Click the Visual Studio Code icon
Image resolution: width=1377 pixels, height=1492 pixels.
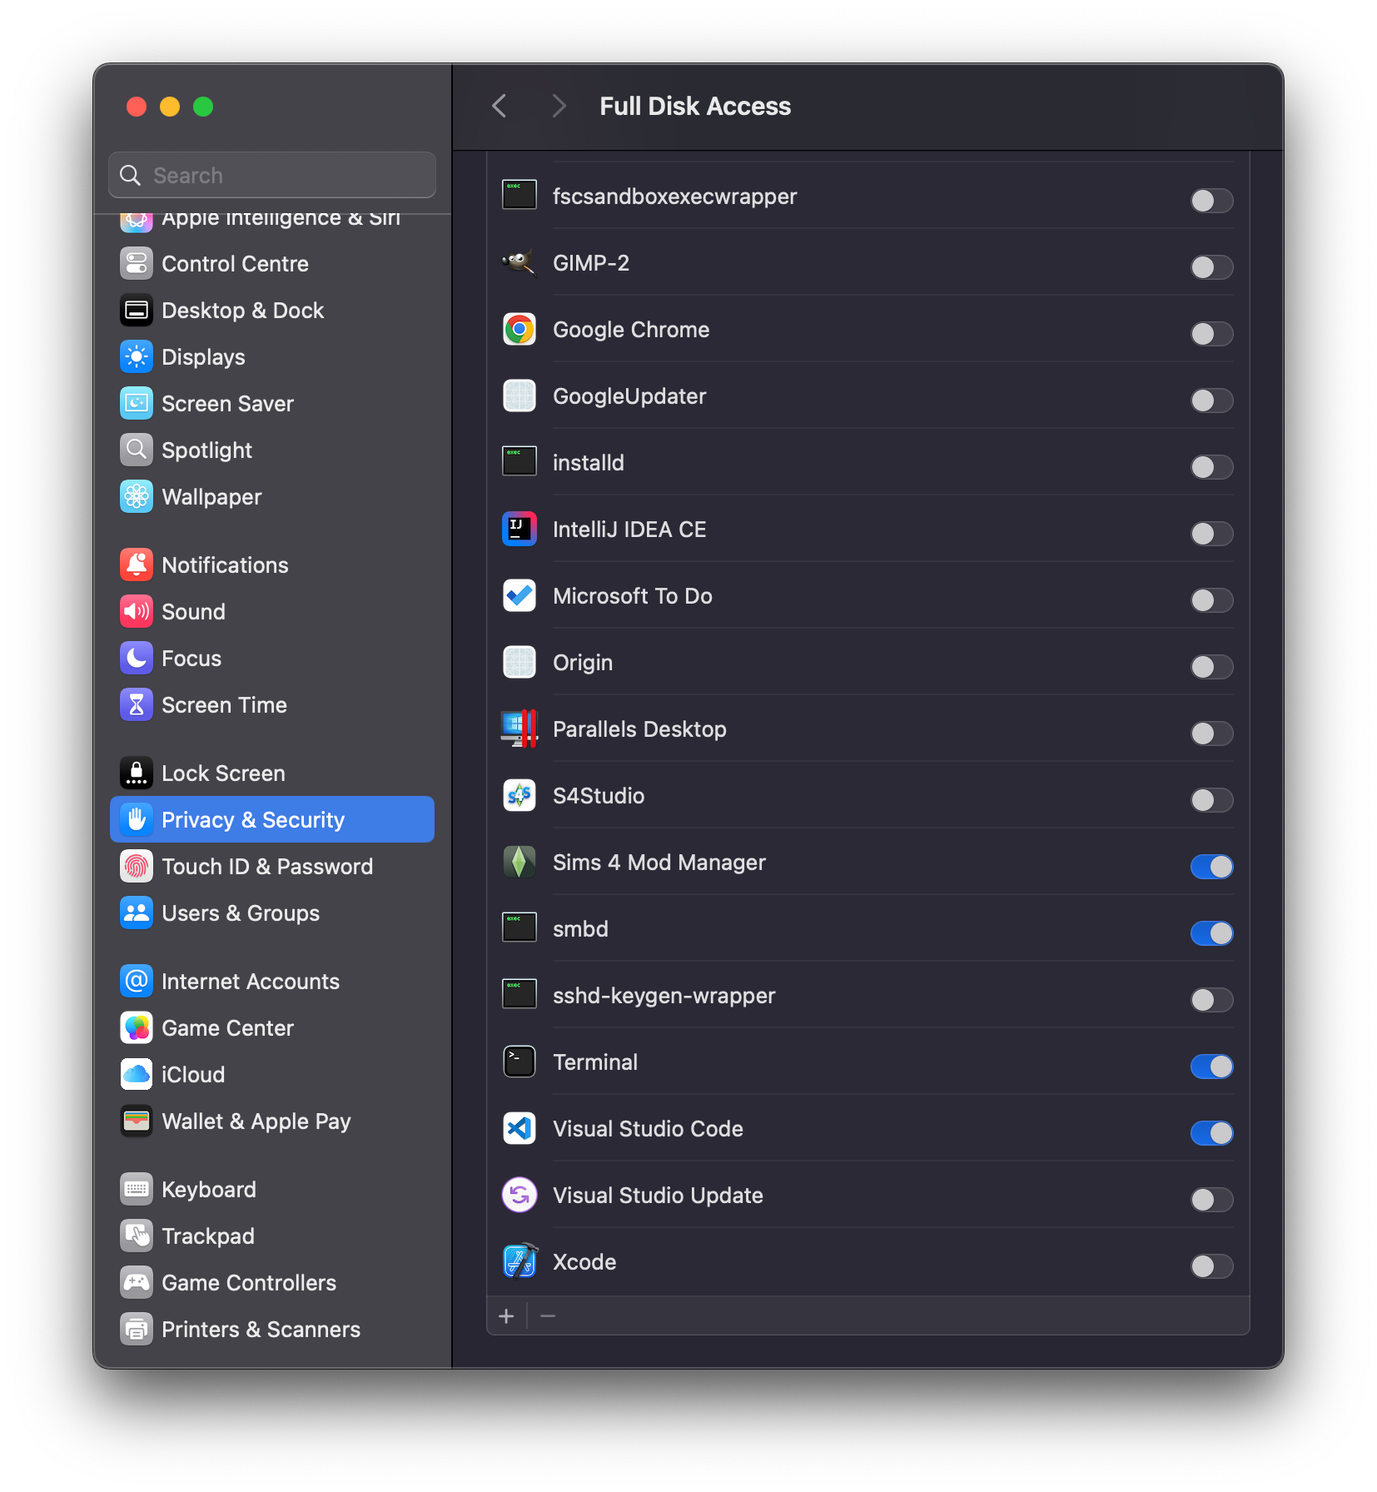[x=519, y=1129]
